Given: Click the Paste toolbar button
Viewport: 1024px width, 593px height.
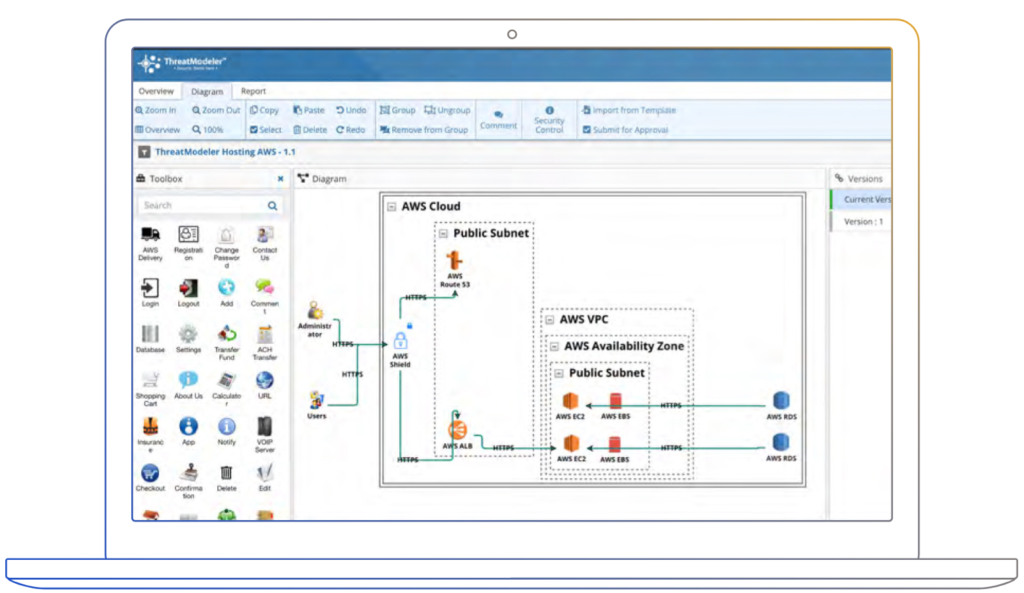Looking at the screenshot, I should (309, 110).
